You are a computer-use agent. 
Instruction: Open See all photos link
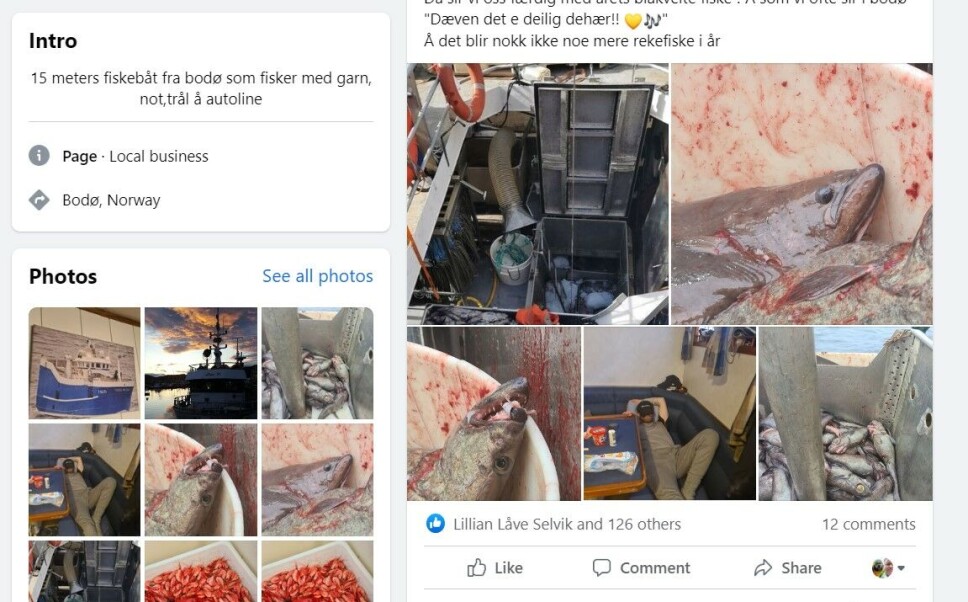tap(317, 276)
